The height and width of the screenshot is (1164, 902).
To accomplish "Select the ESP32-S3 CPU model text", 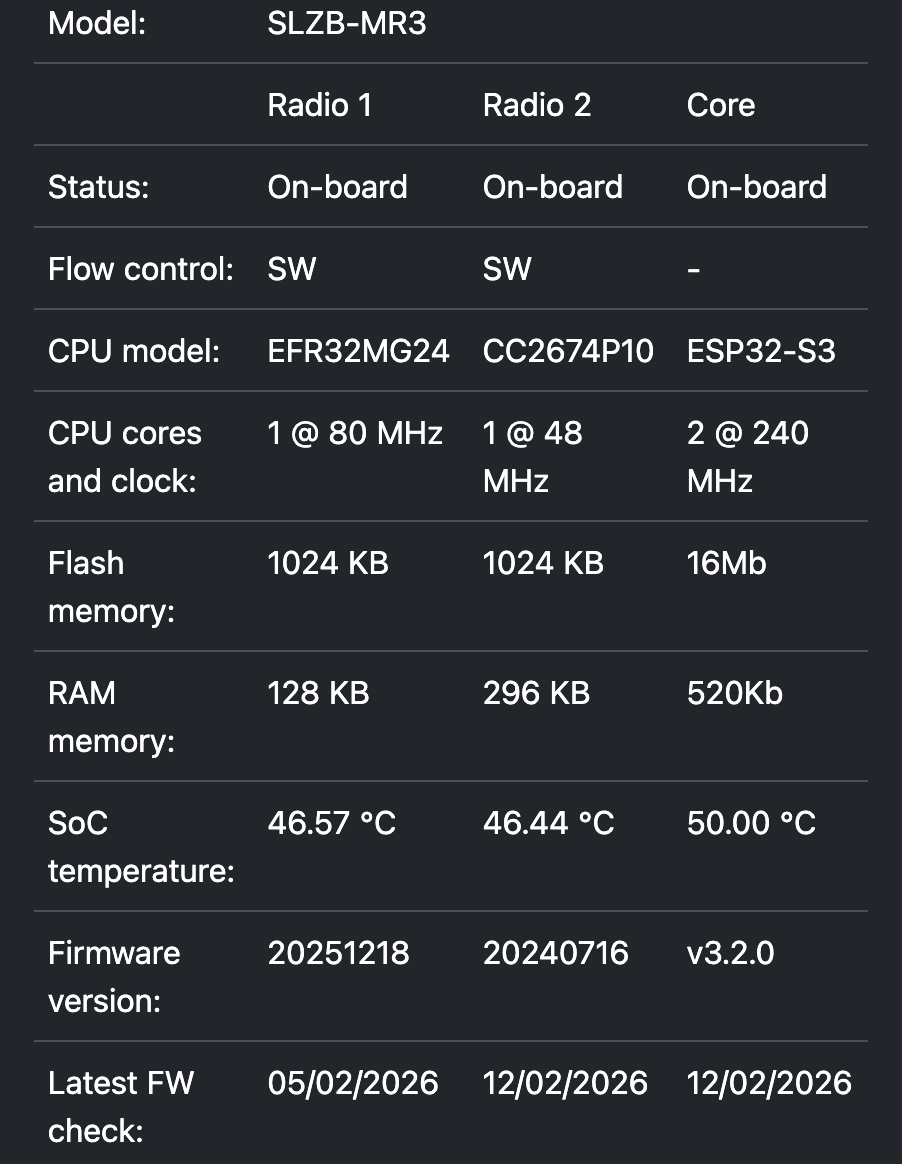I will point(761,351).
